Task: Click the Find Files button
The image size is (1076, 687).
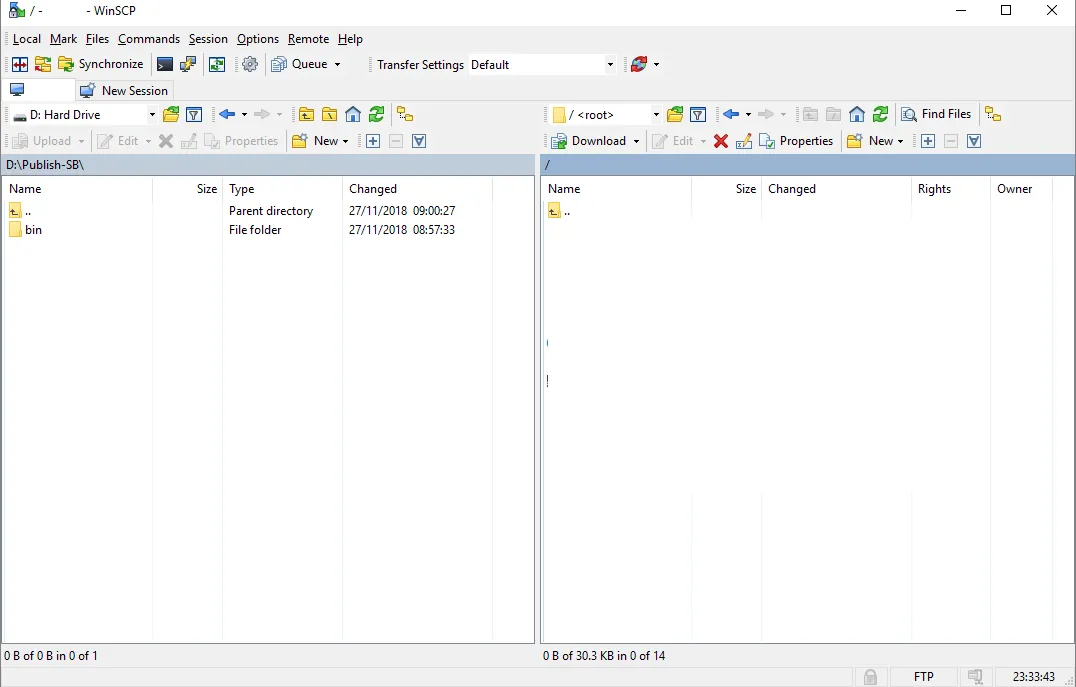Action: pos(936,114)
